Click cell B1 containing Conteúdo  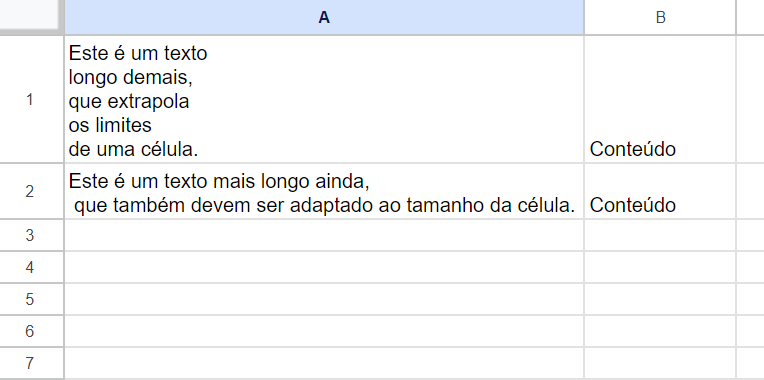point(660,99)
